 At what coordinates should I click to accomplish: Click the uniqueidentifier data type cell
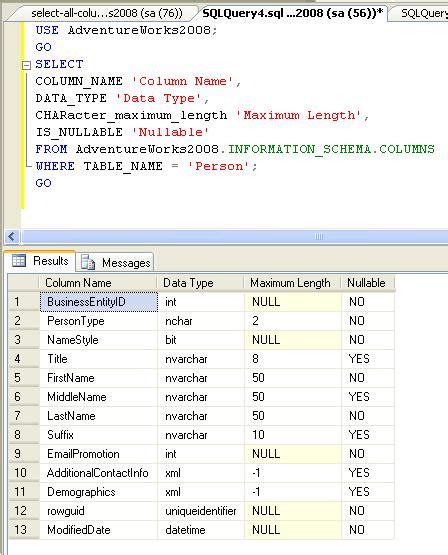(x=201, y=511)
